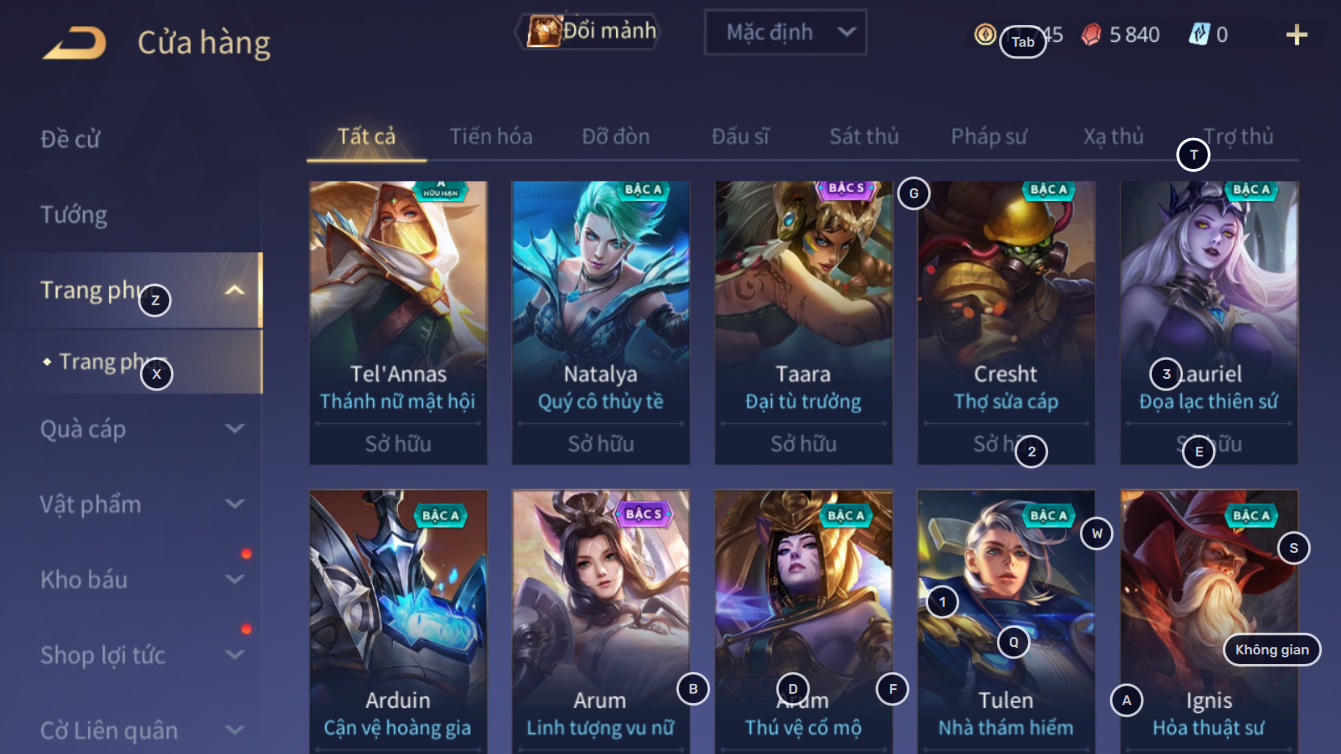Expand the Kho báu section
The image size is (1341, 754).
pyautogui.click(x=234, y=580)
